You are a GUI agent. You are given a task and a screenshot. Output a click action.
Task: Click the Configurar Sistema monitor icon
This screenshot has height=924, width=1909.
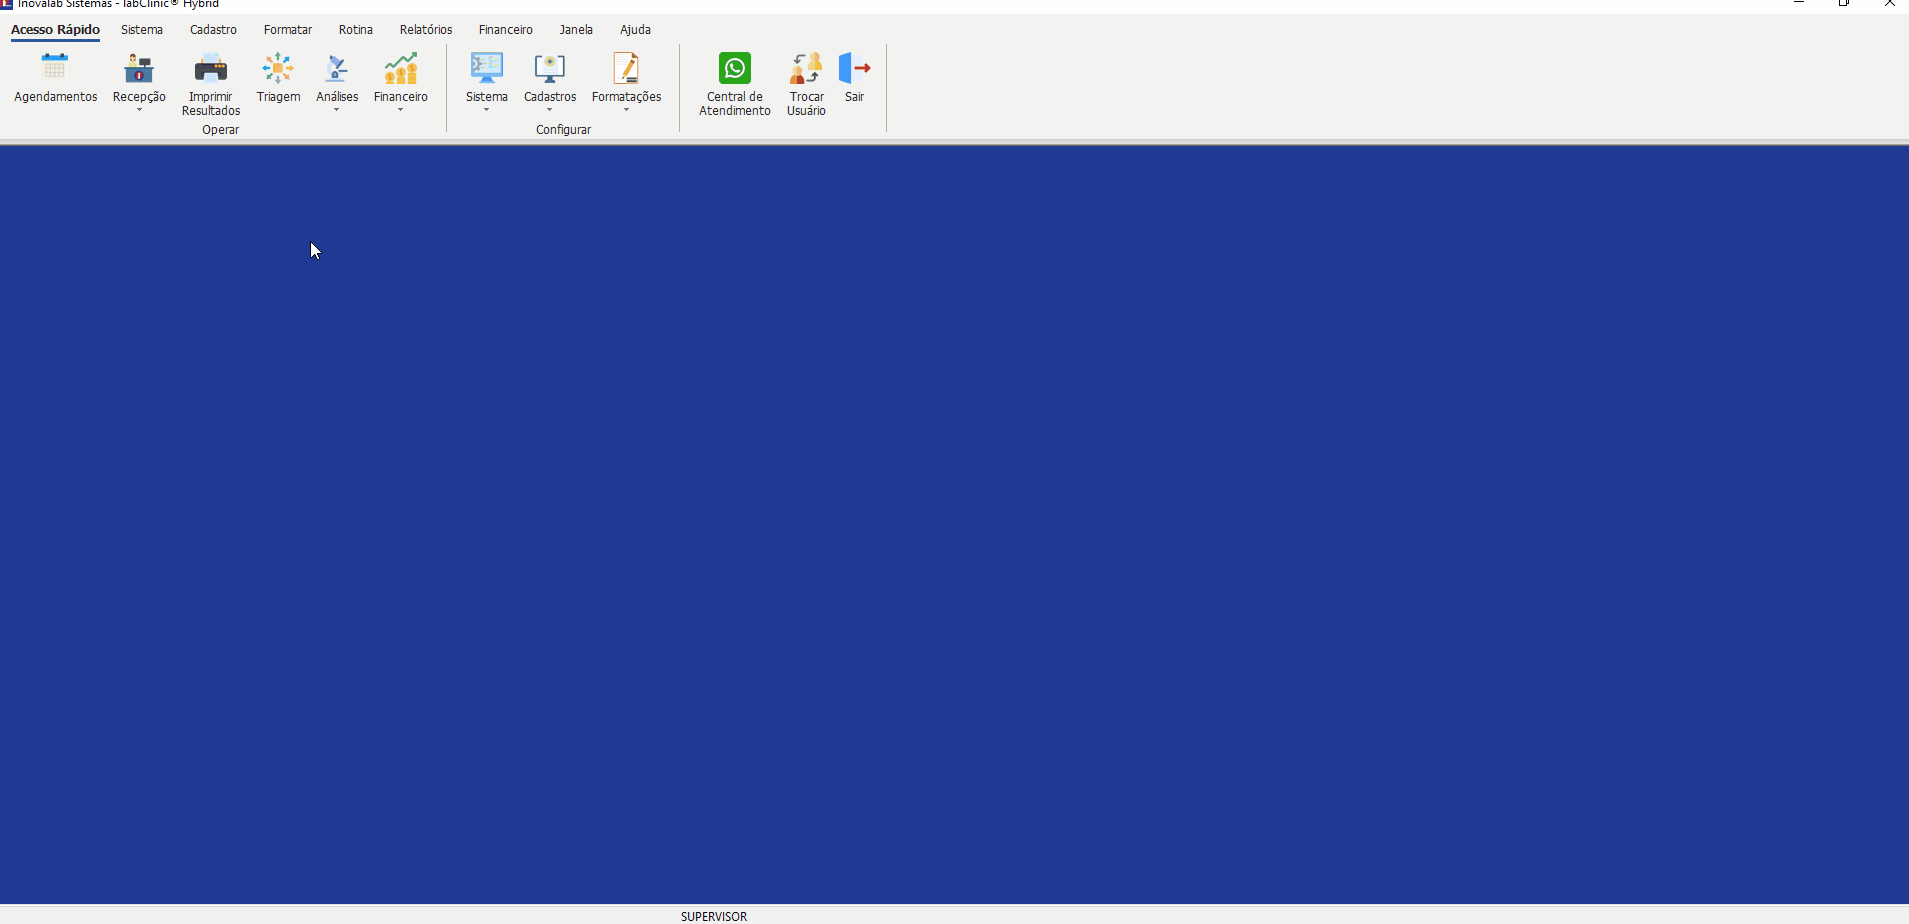[487, 68]
